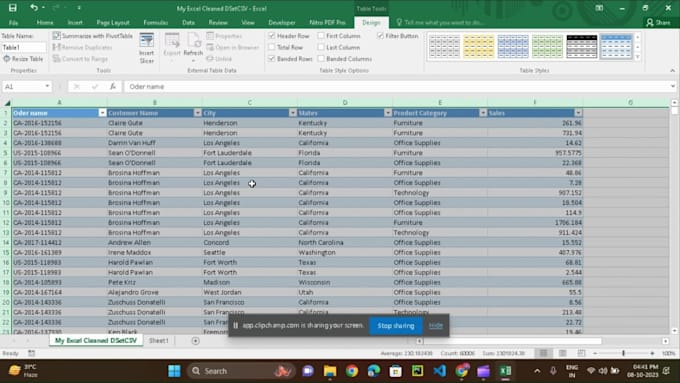Image resolution: width=680 pixels, height=383 pixels.
Task: Switch to the Insert ribbon tab
Action: [75, 22]
